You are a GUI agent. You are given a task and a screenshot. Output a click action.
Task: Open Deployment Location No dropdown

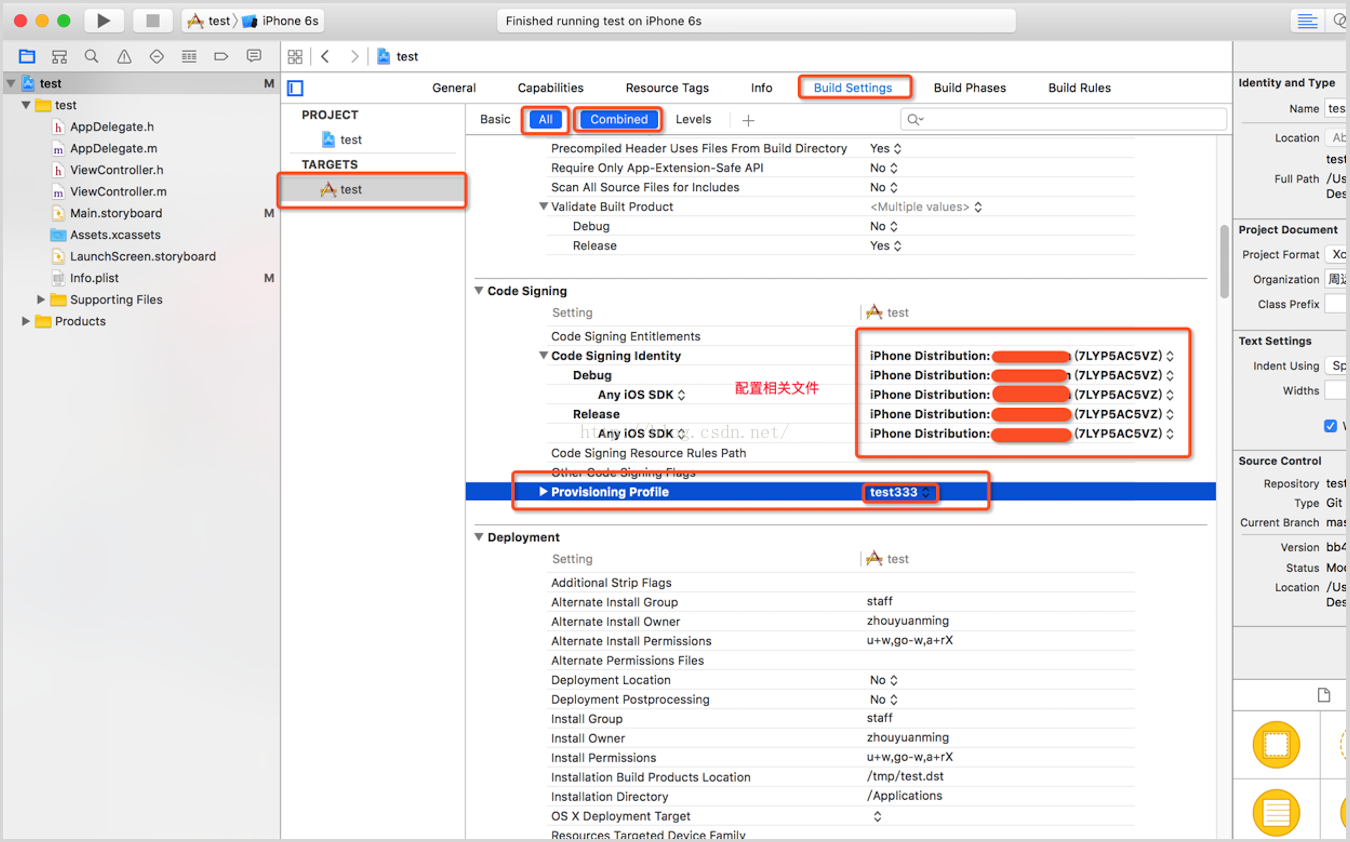tap(884, 680)
